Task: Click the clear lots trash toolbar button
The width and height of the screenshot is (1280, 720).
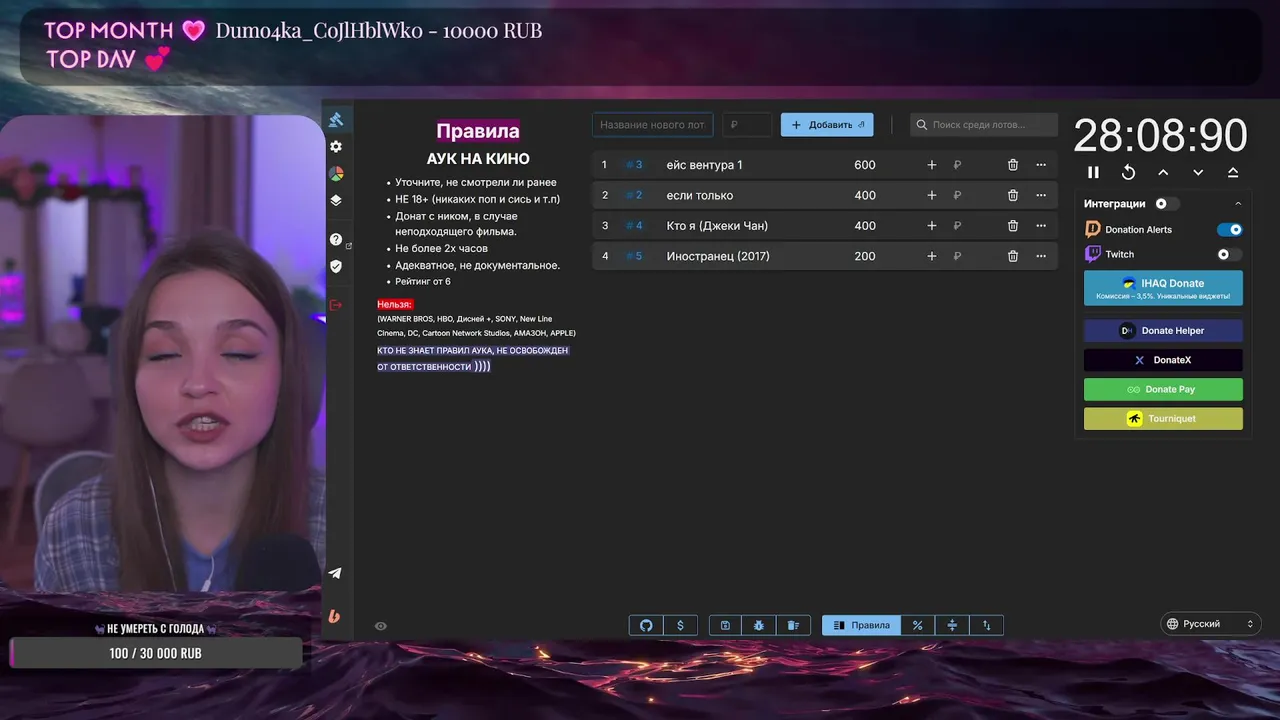Action: (793, 625)
